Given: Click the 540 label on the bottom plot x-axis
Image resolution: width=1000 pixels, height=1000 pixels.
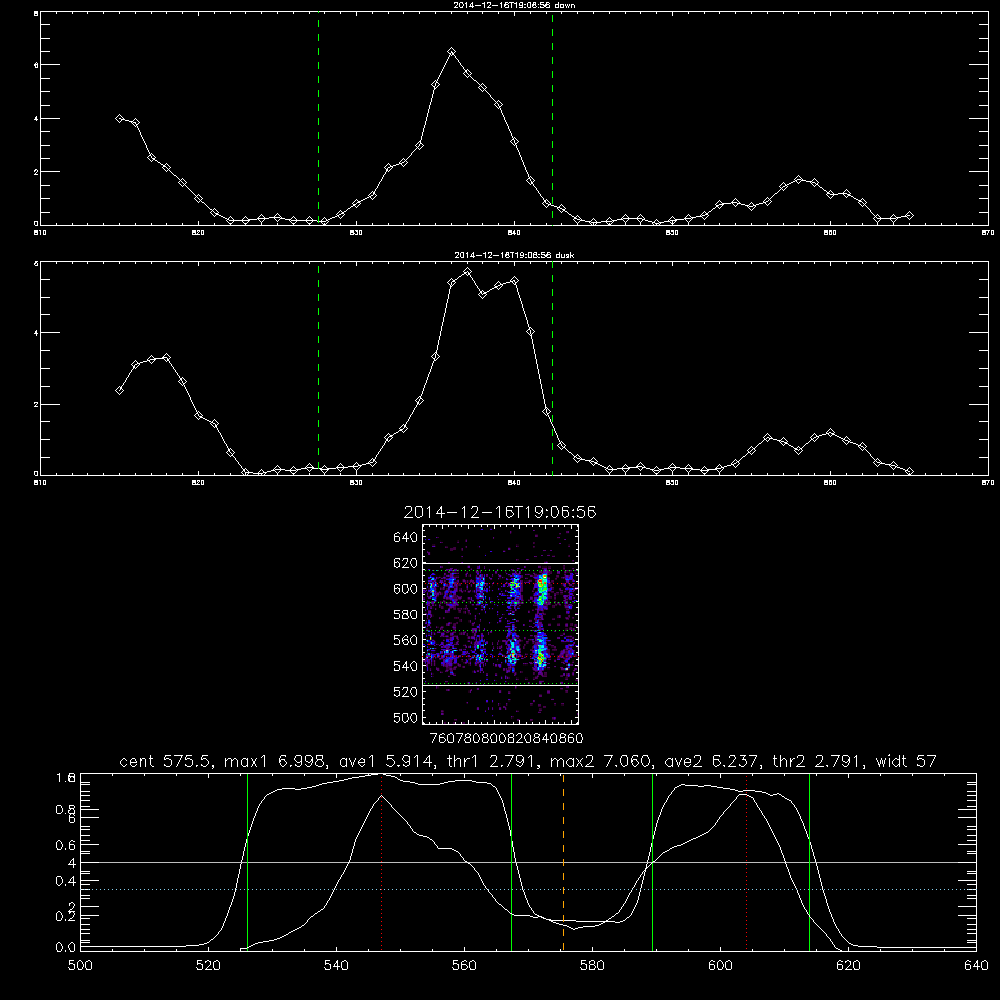Looking at the screenshot, I should [x=336, y=966].
